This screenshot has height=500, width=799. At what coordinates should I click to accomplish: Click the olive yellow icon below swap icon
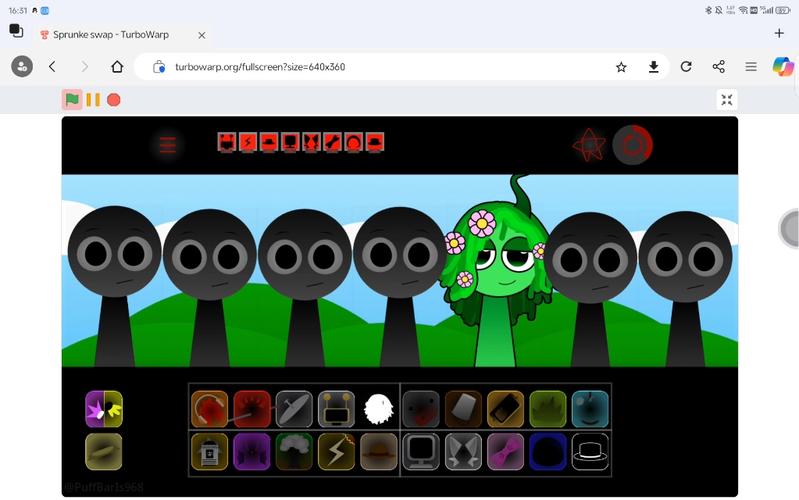[x=104, y=452]
